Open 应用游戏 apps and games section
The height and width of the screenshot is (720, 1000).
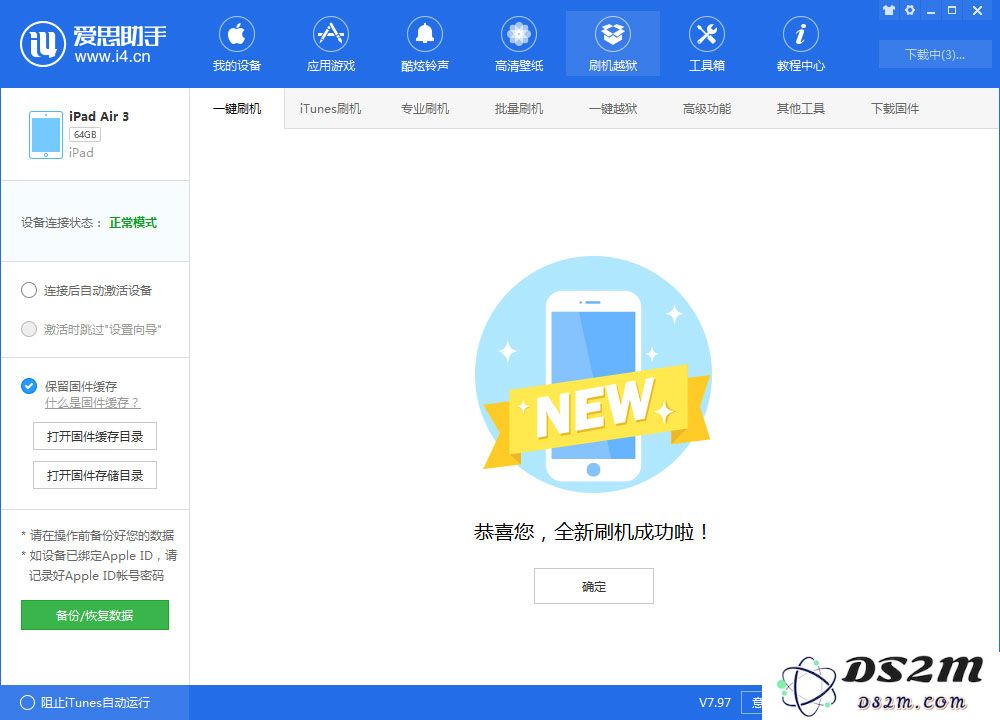(x=330, y=44)
